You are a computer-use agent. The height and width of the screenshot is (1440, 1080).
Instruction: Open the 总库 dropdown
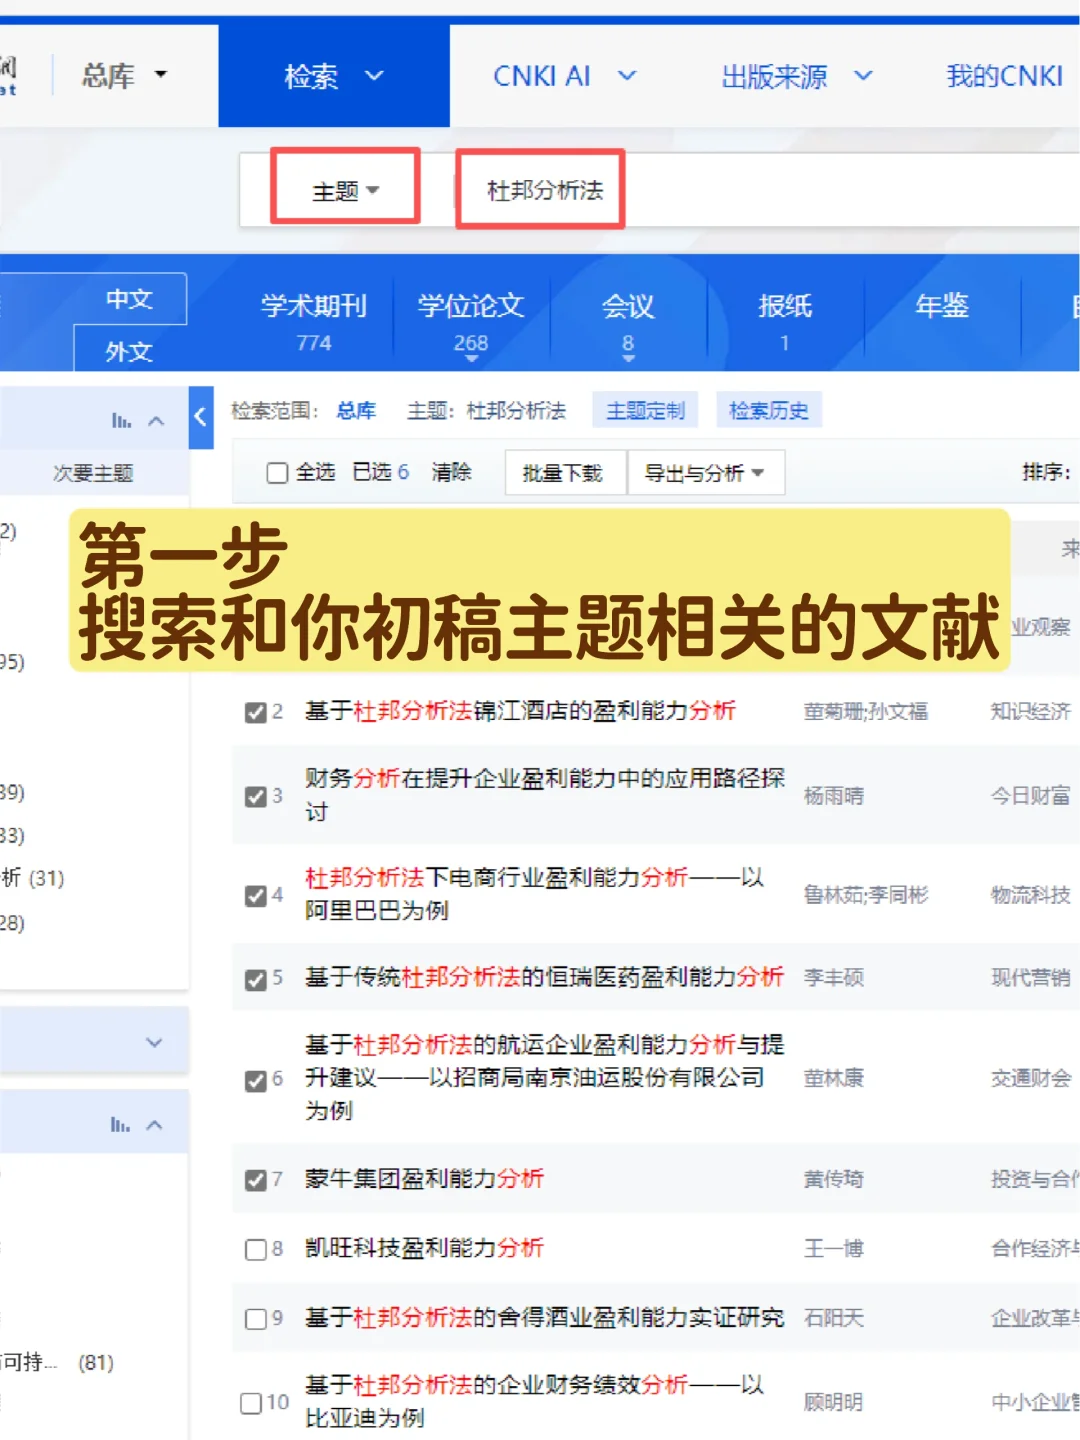[x=121, y=75]
